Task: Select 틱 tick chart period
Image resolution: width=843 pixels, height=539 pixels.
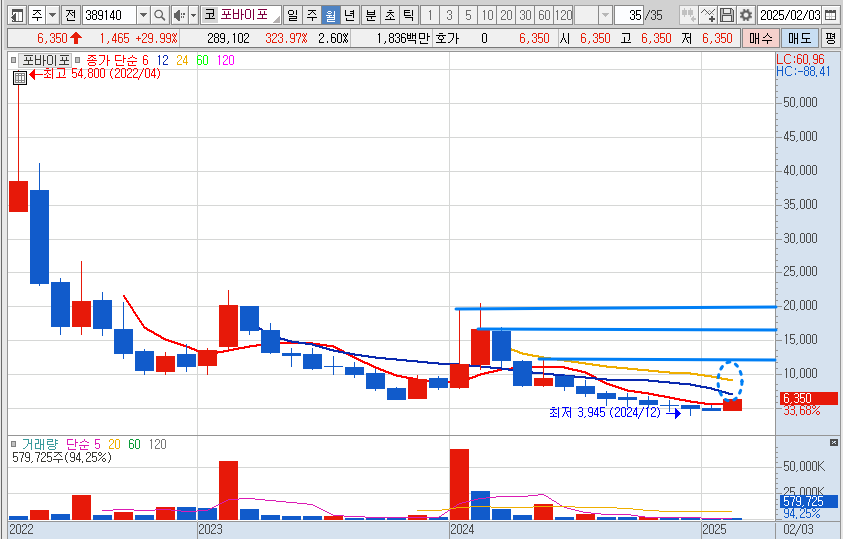Action: click(409, 15)
